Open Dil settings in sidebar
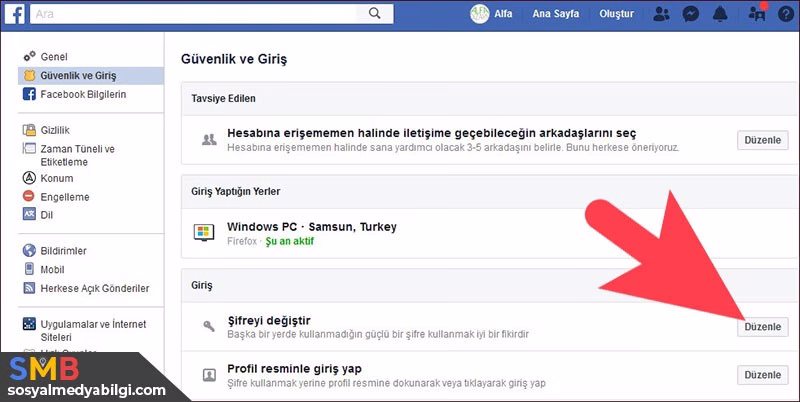 (x=46, y=215)
